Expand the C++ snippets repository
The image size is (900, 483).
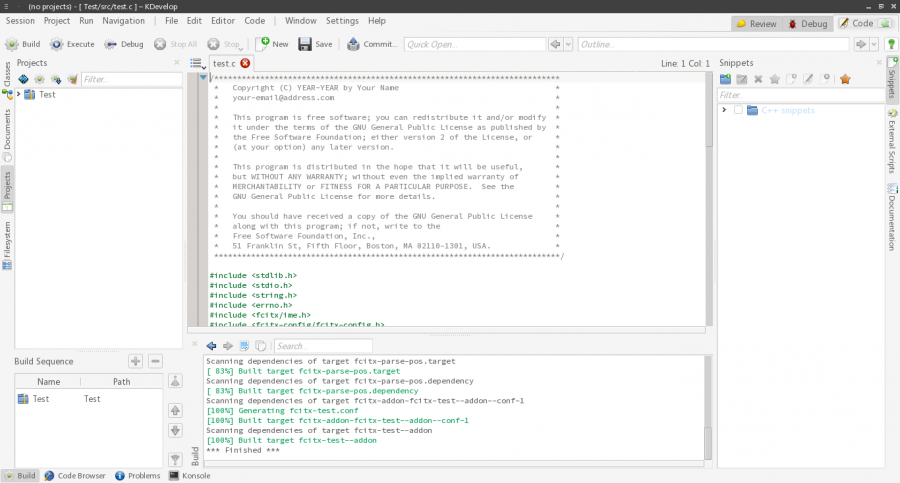724,110
